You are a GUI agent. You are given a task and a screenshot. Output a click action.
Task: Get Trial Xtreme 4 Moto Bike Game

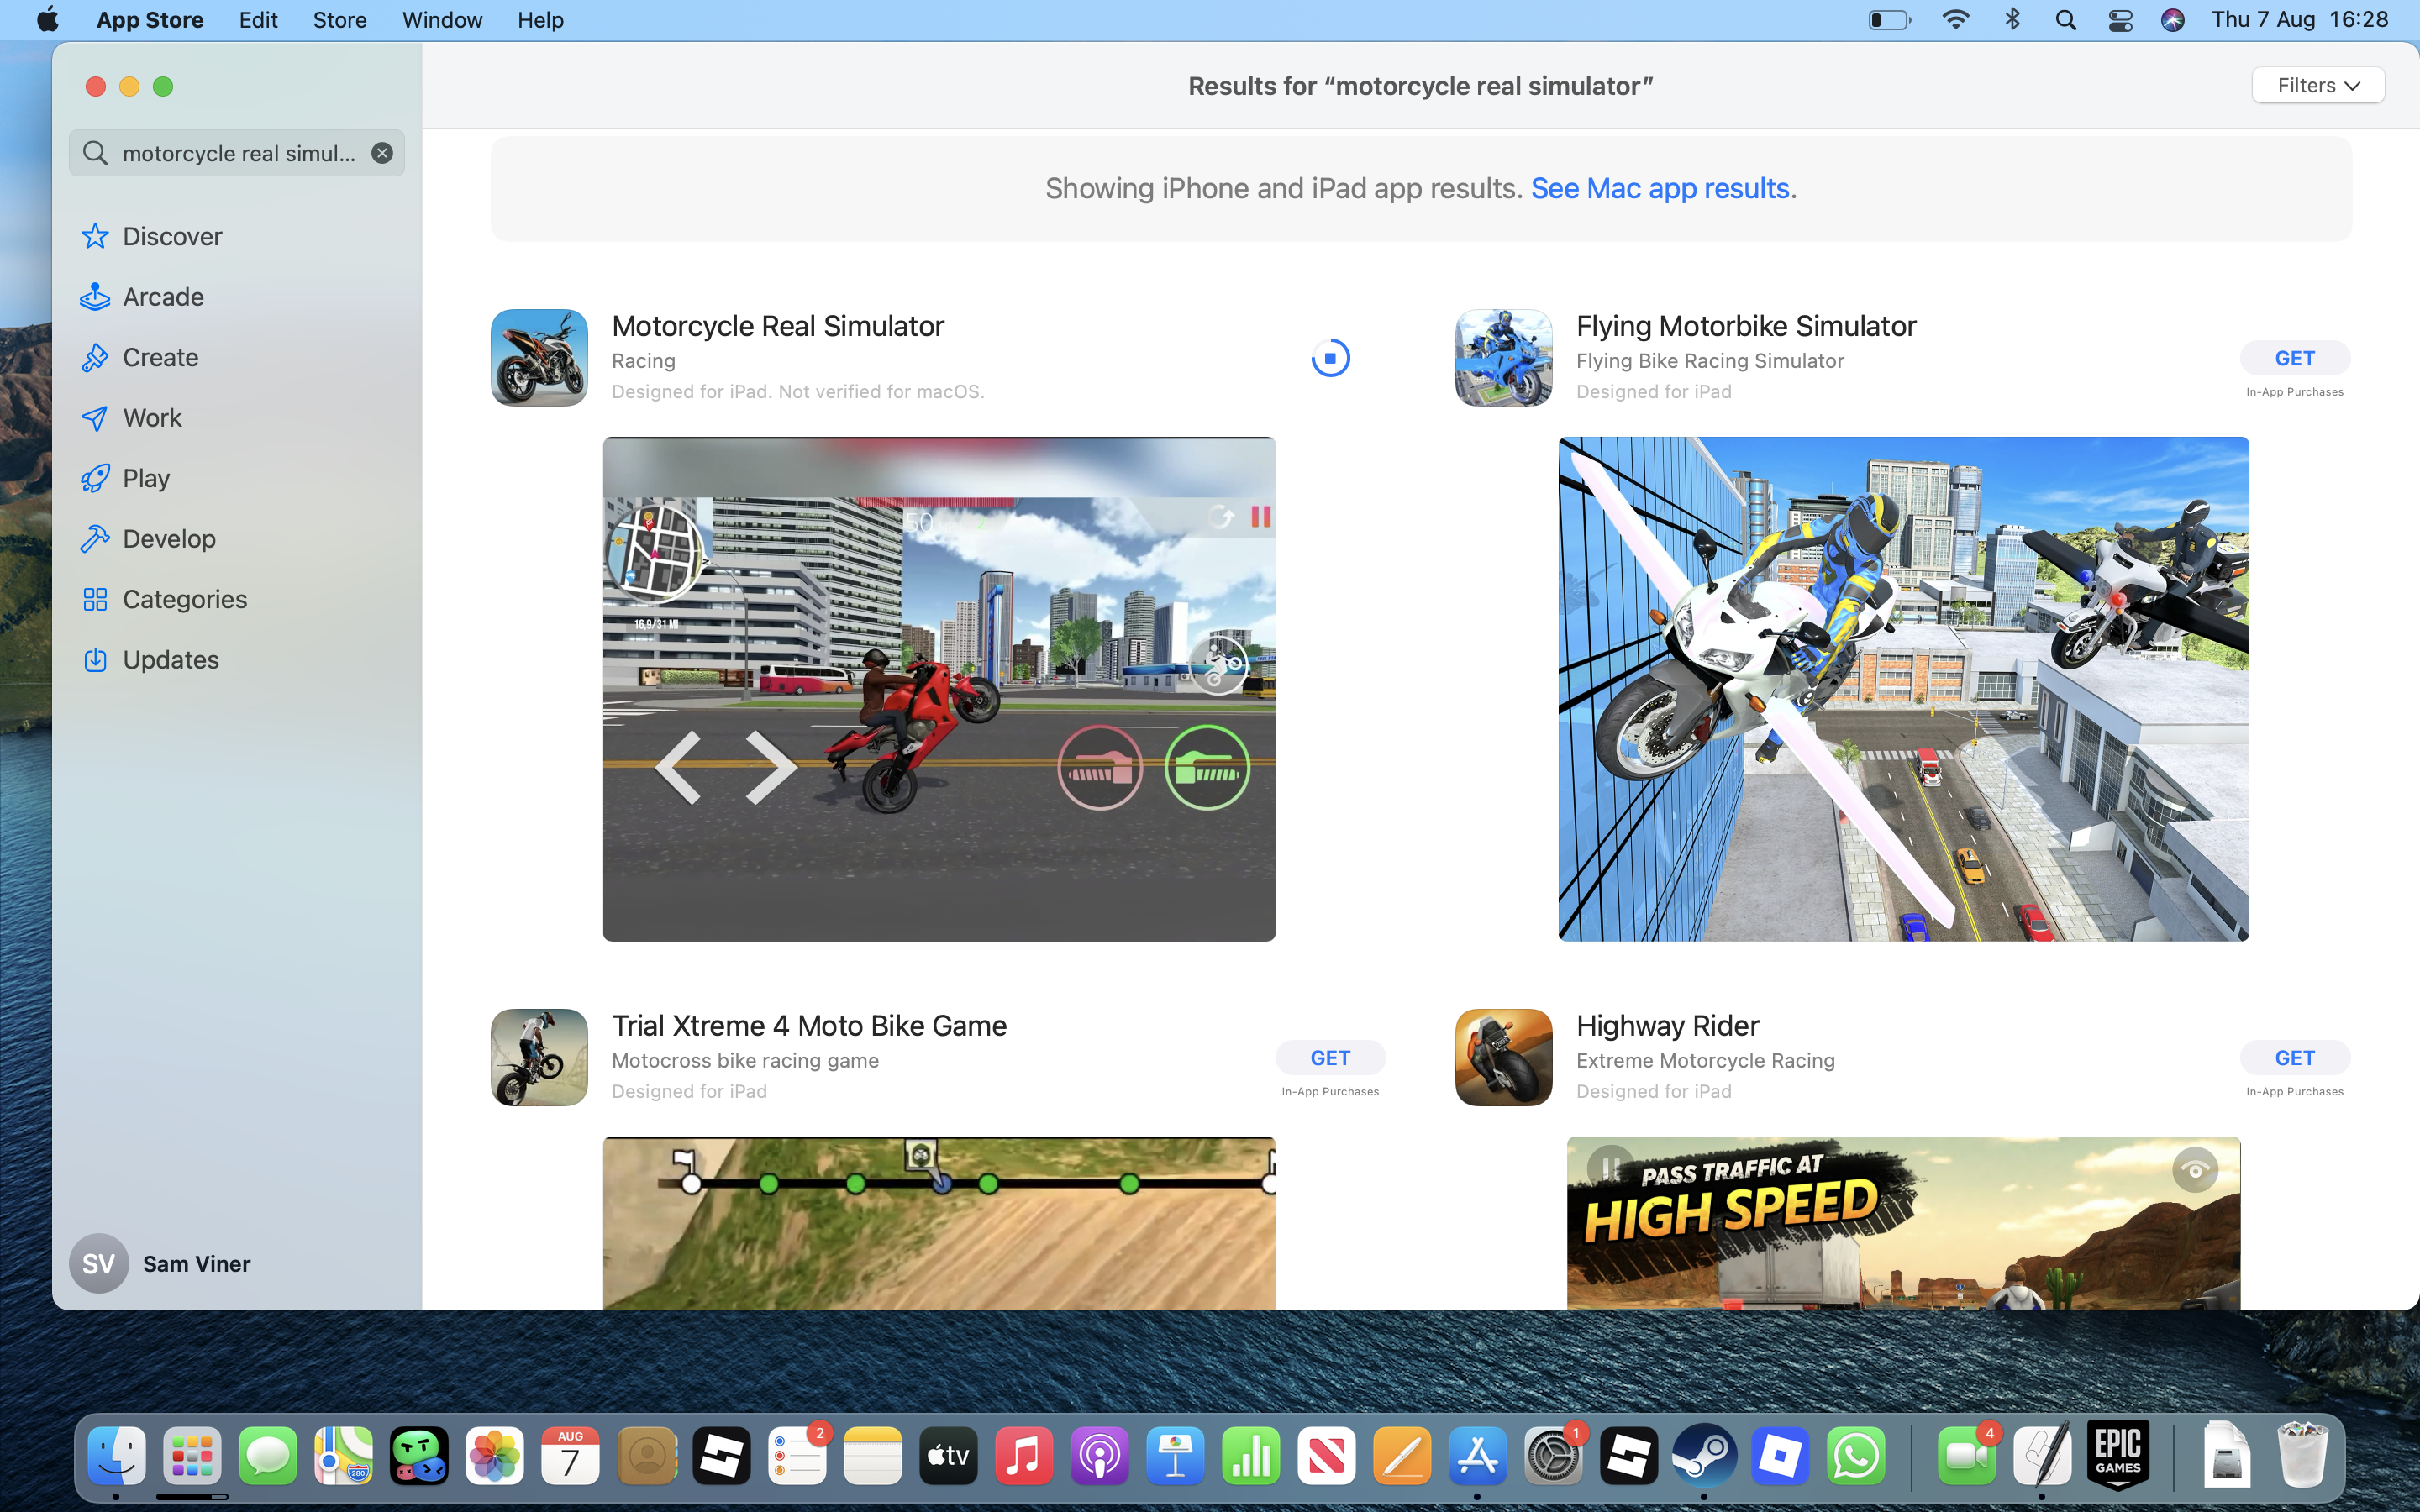pyautogui.click(x=1330, y=1058)
